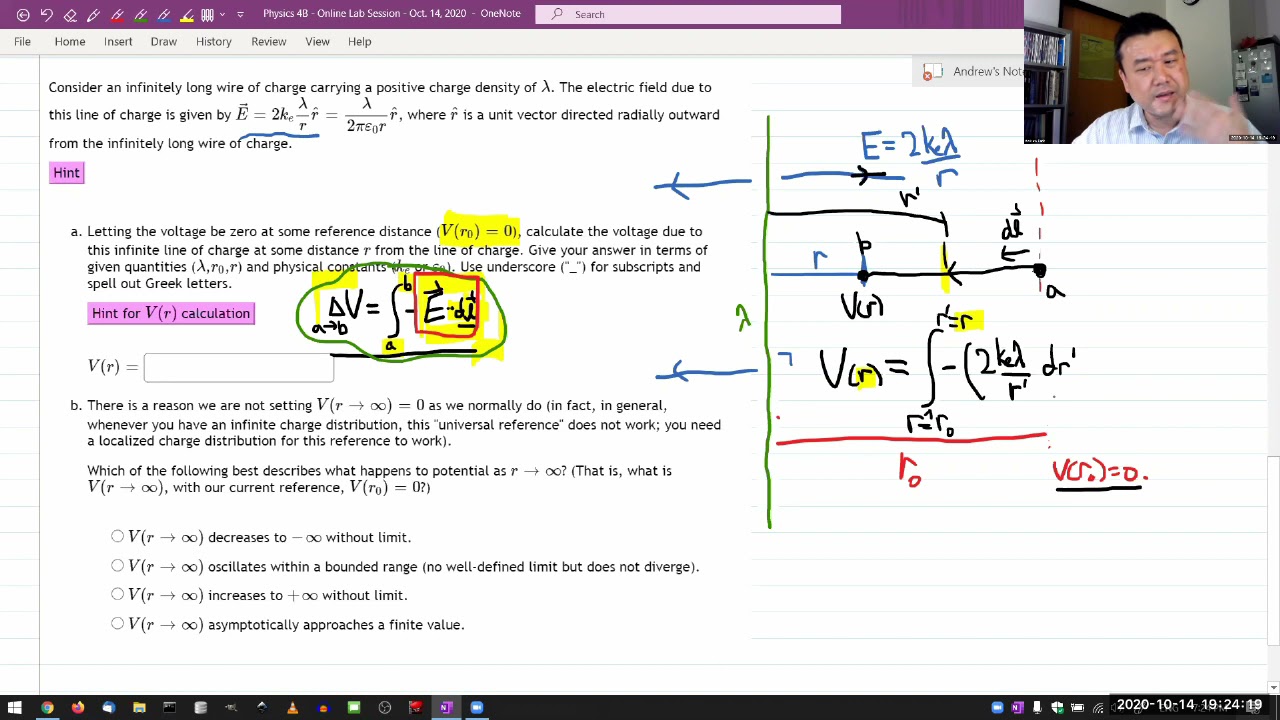Click the Undo icon
Image resolution: width=1280 pixels, height=720 pixels.
point(46,14)
